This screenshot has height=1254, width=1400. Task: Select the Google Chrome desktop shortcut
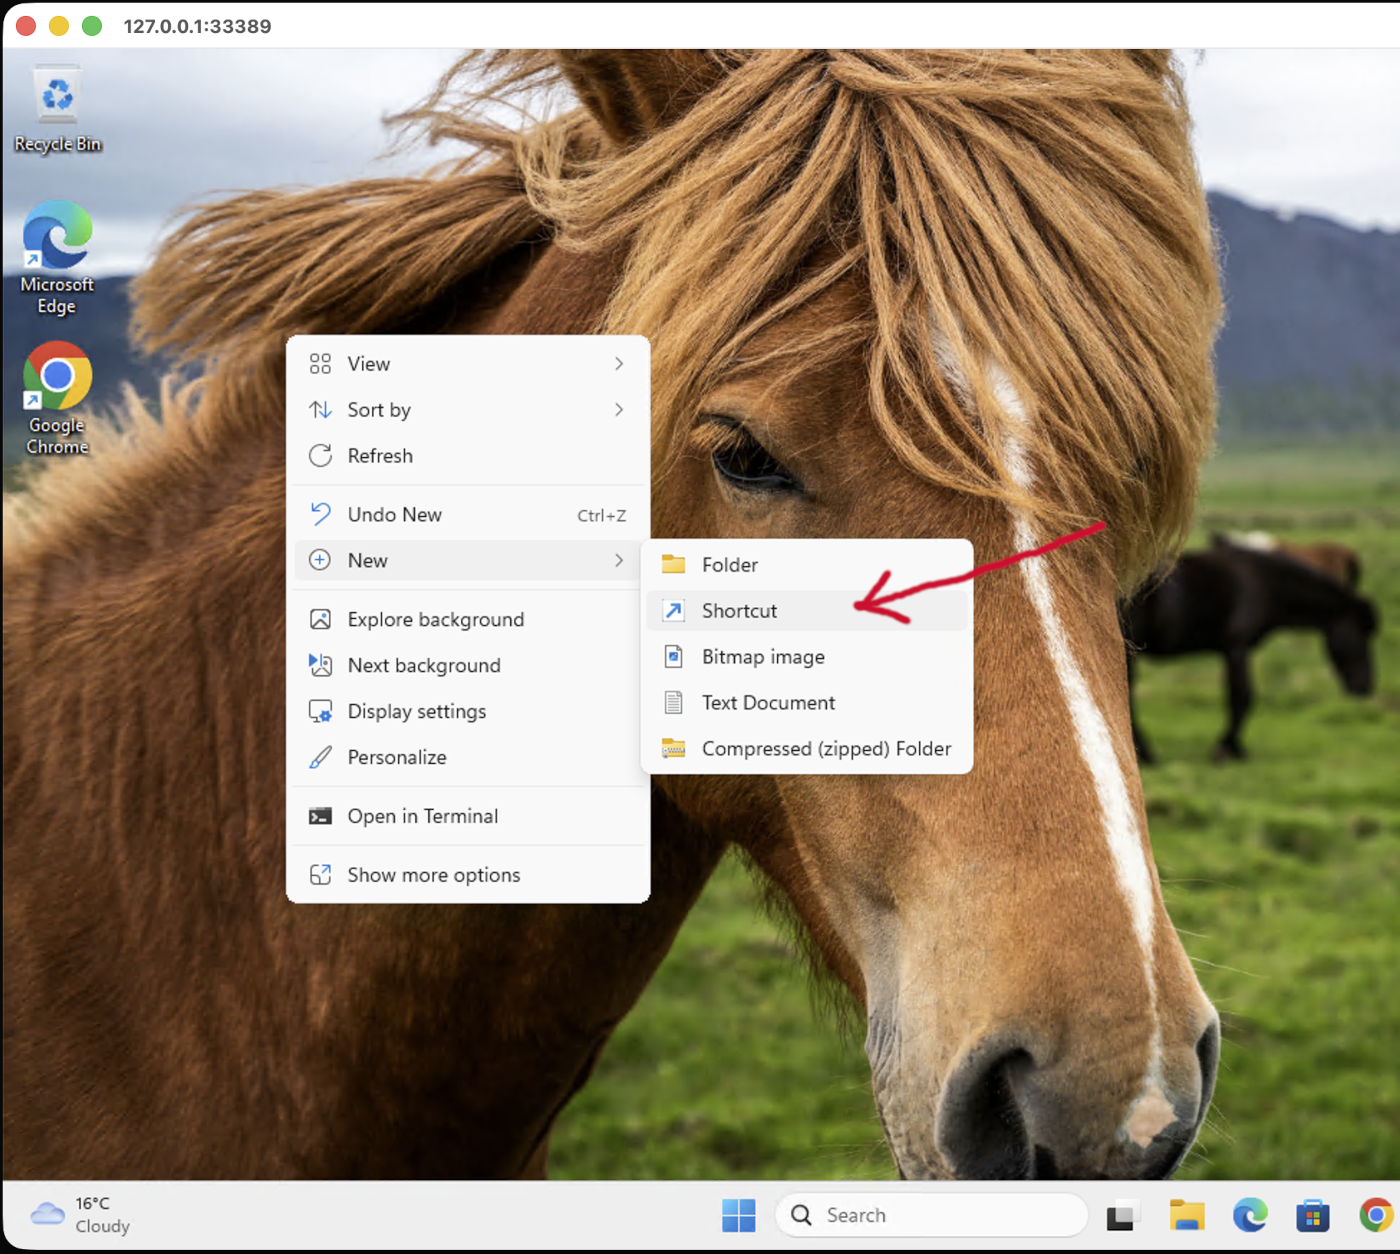pos(57,398)
